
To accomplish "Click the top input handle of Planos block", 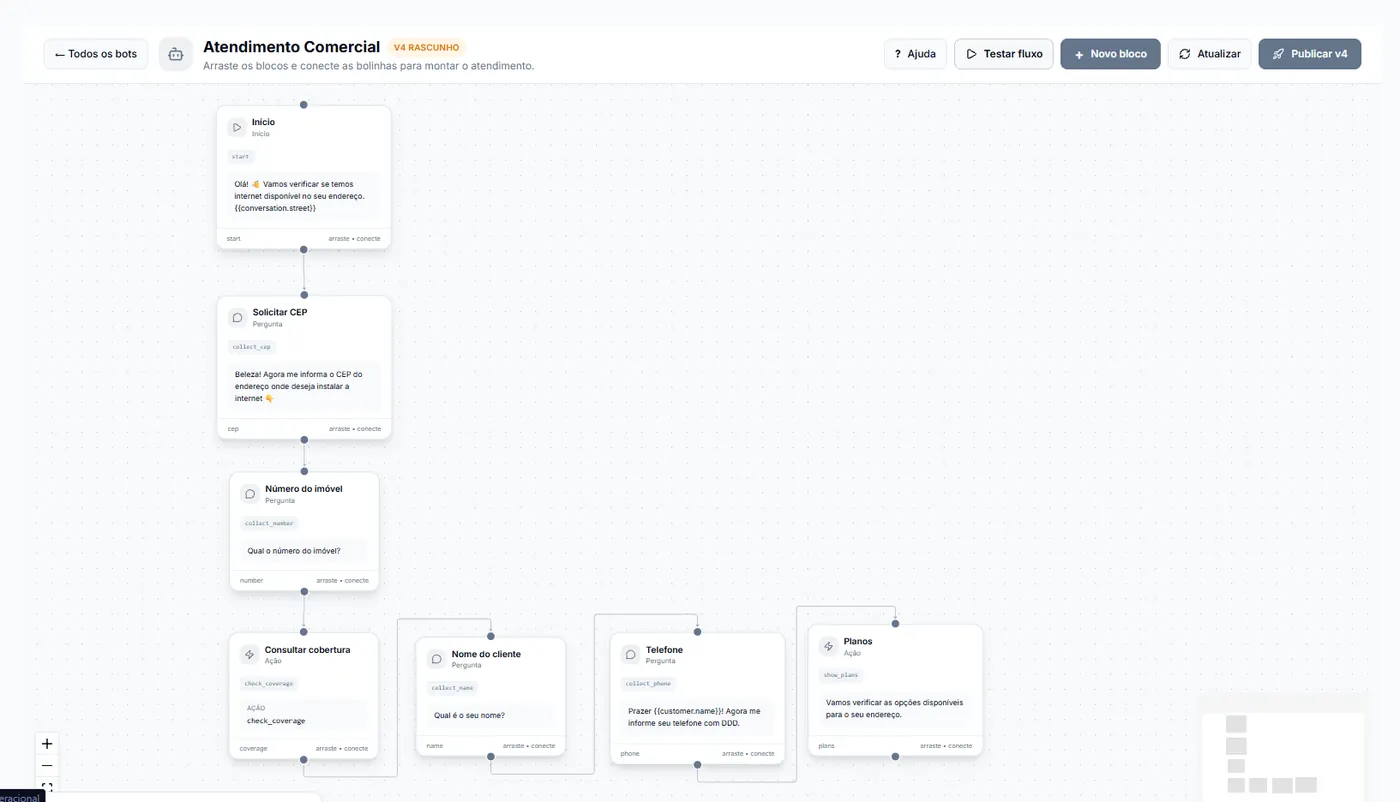I will pos(896,624).
